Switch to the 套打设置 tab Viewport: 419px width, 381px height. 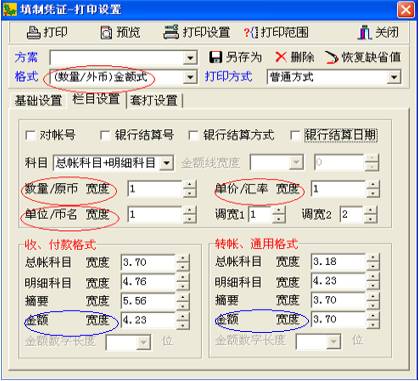[154, 100]
